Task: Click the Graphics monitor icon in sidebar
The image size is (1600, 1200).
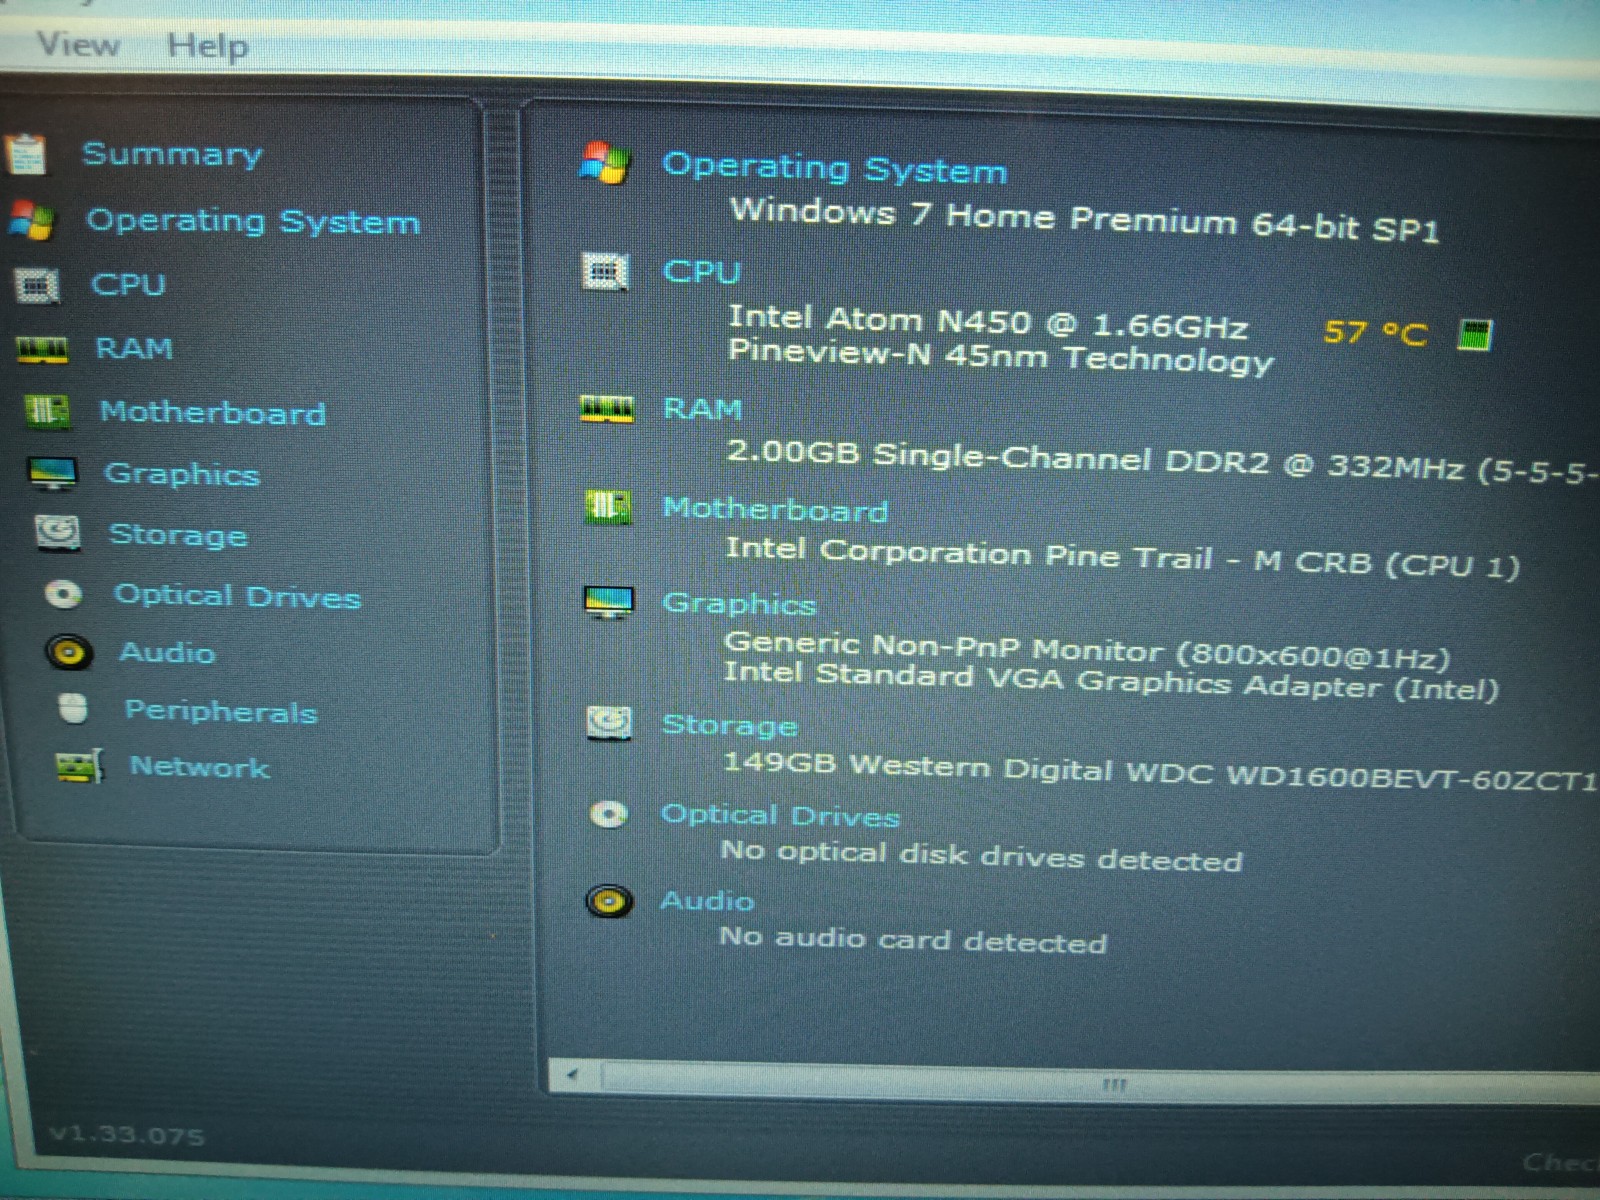Action: point(52,473)
